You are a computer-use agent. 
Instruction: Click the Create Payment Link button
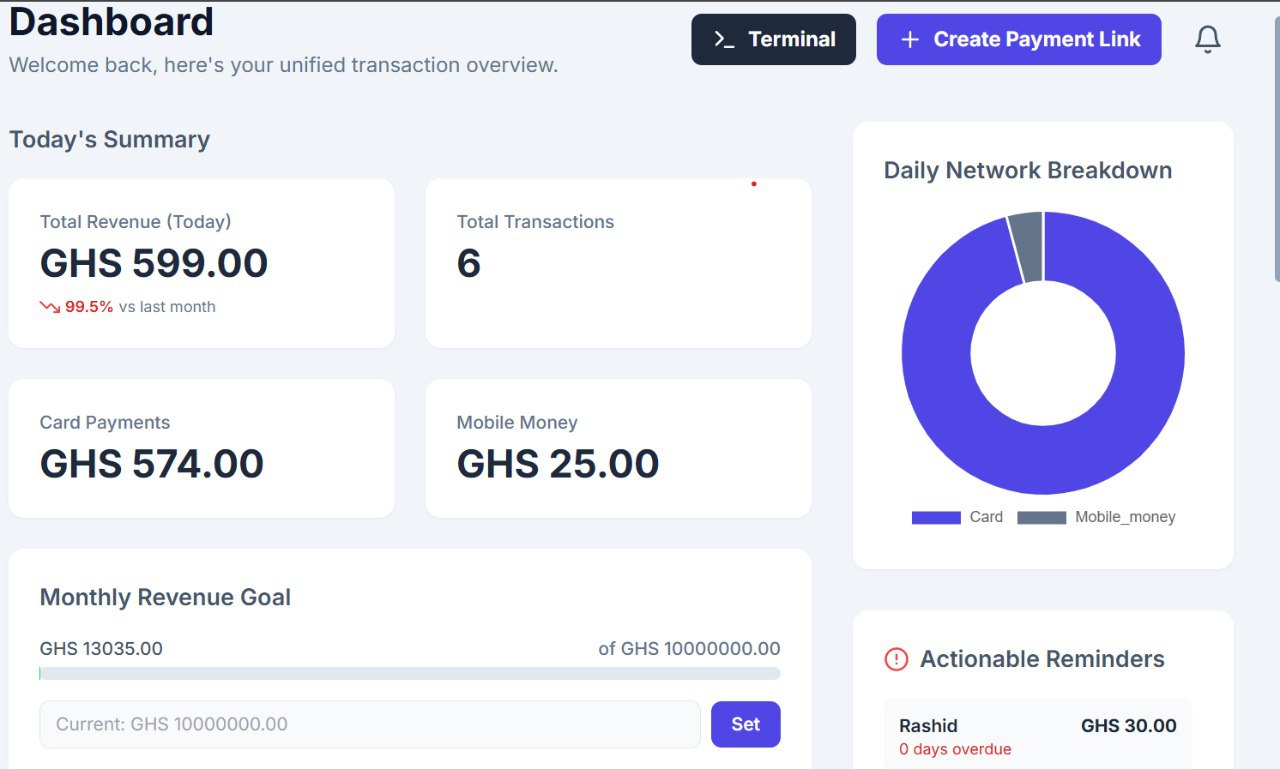[1018, 39]
